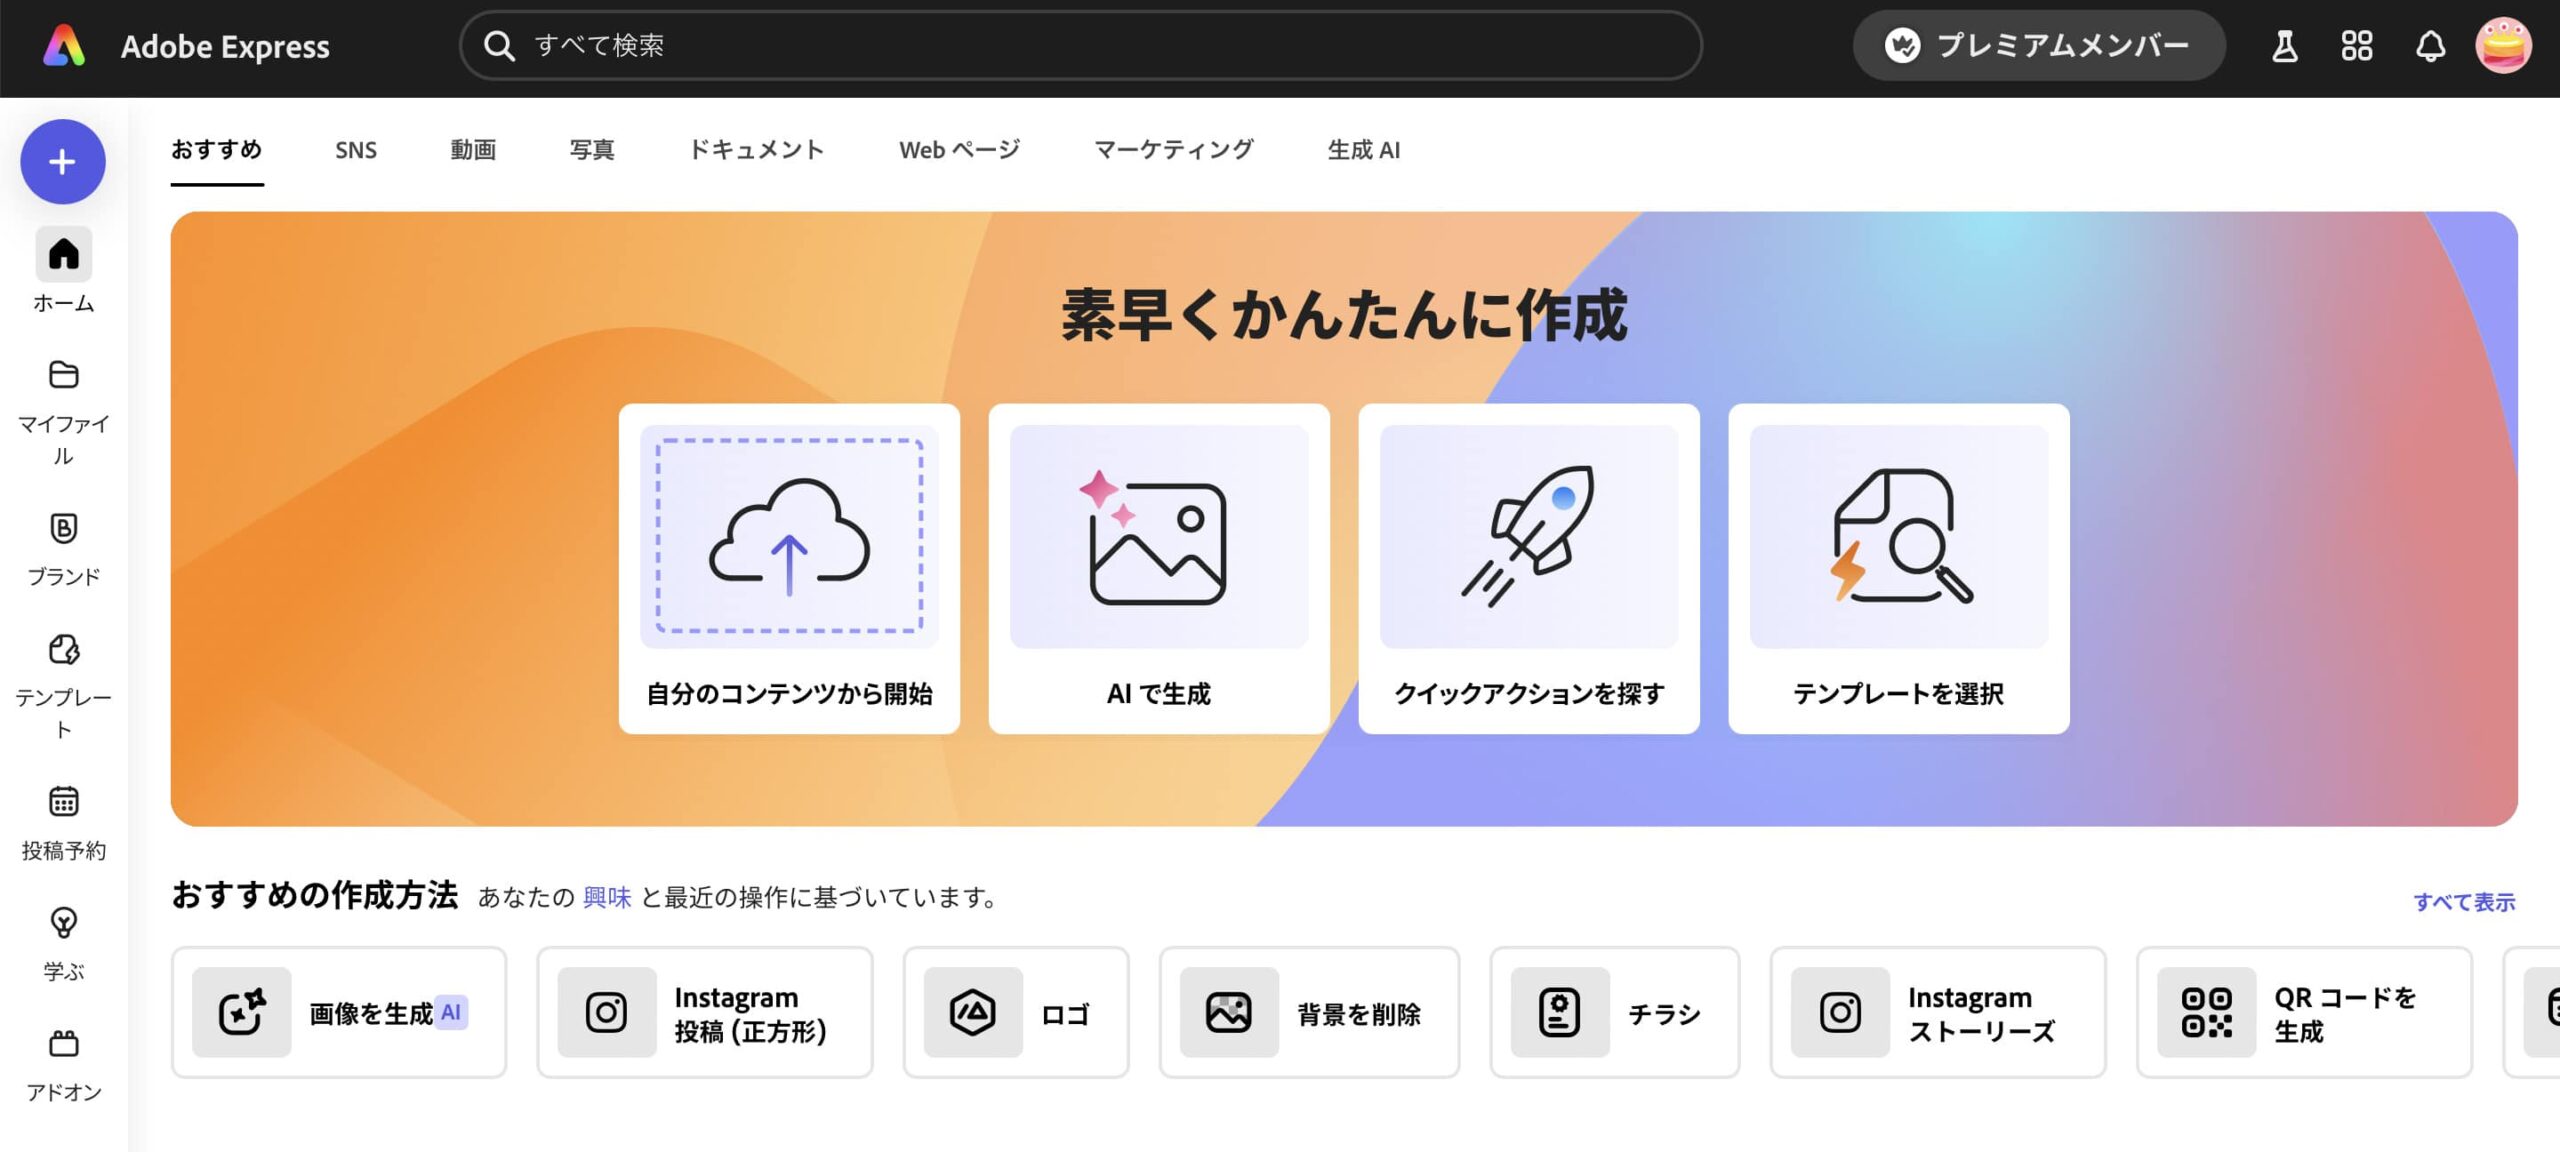Select the おすすめ tab
2560x1152 pixels.
click(217, 150)
